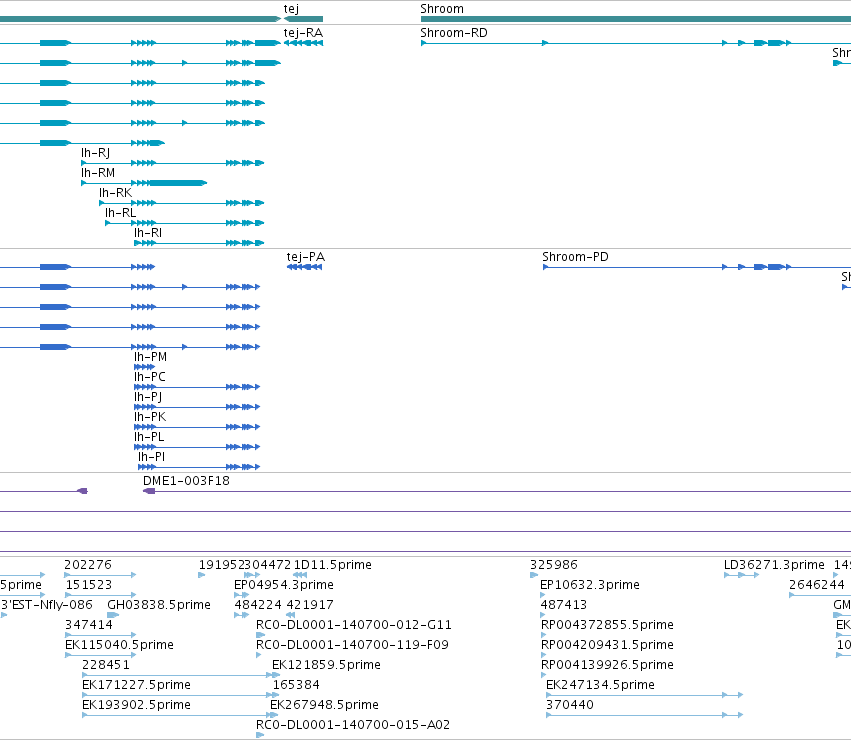Select EST 487413
Screen dimensions: 851x740
coord(564,605)
